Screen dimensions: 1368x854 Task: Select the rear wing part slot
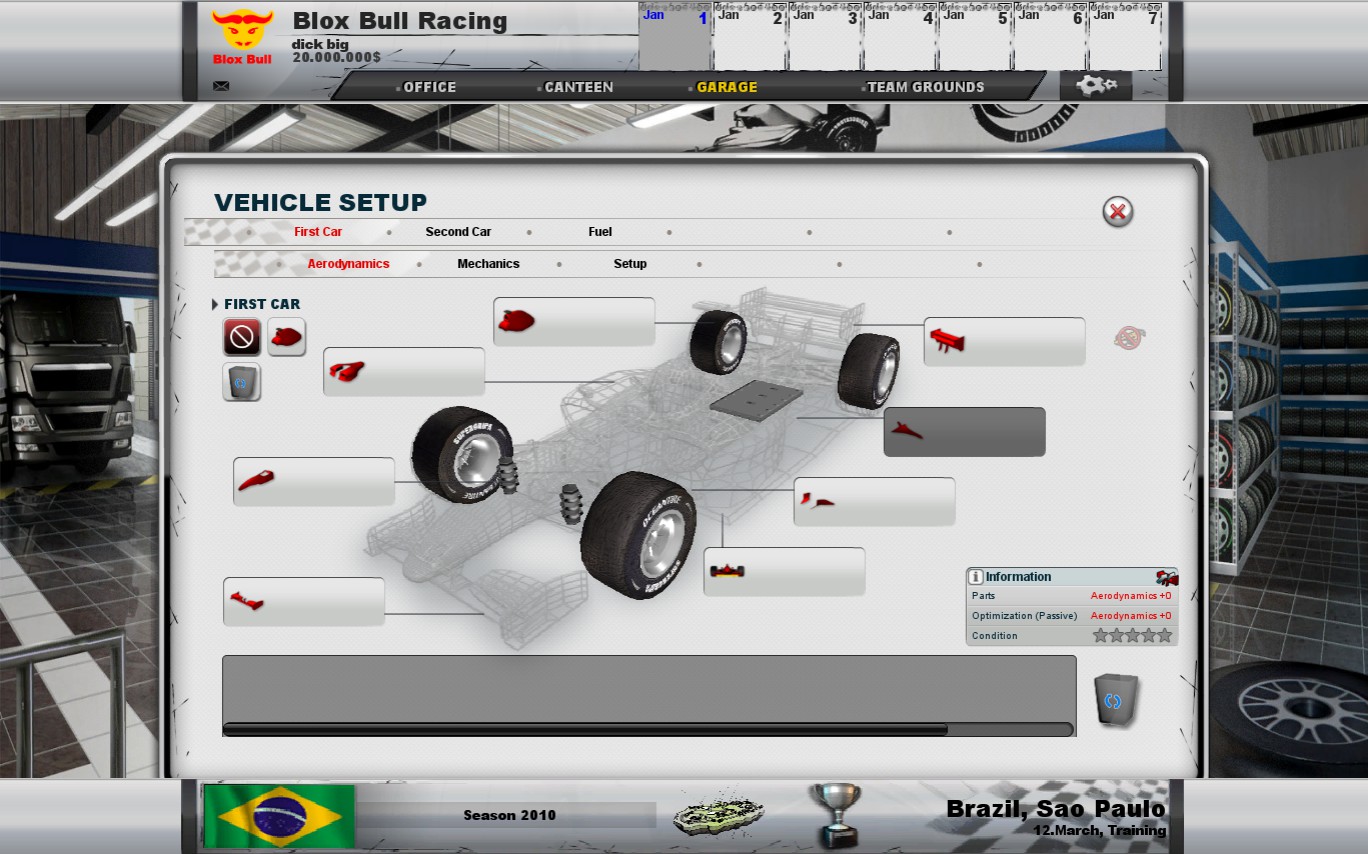tap(1004, 342)
